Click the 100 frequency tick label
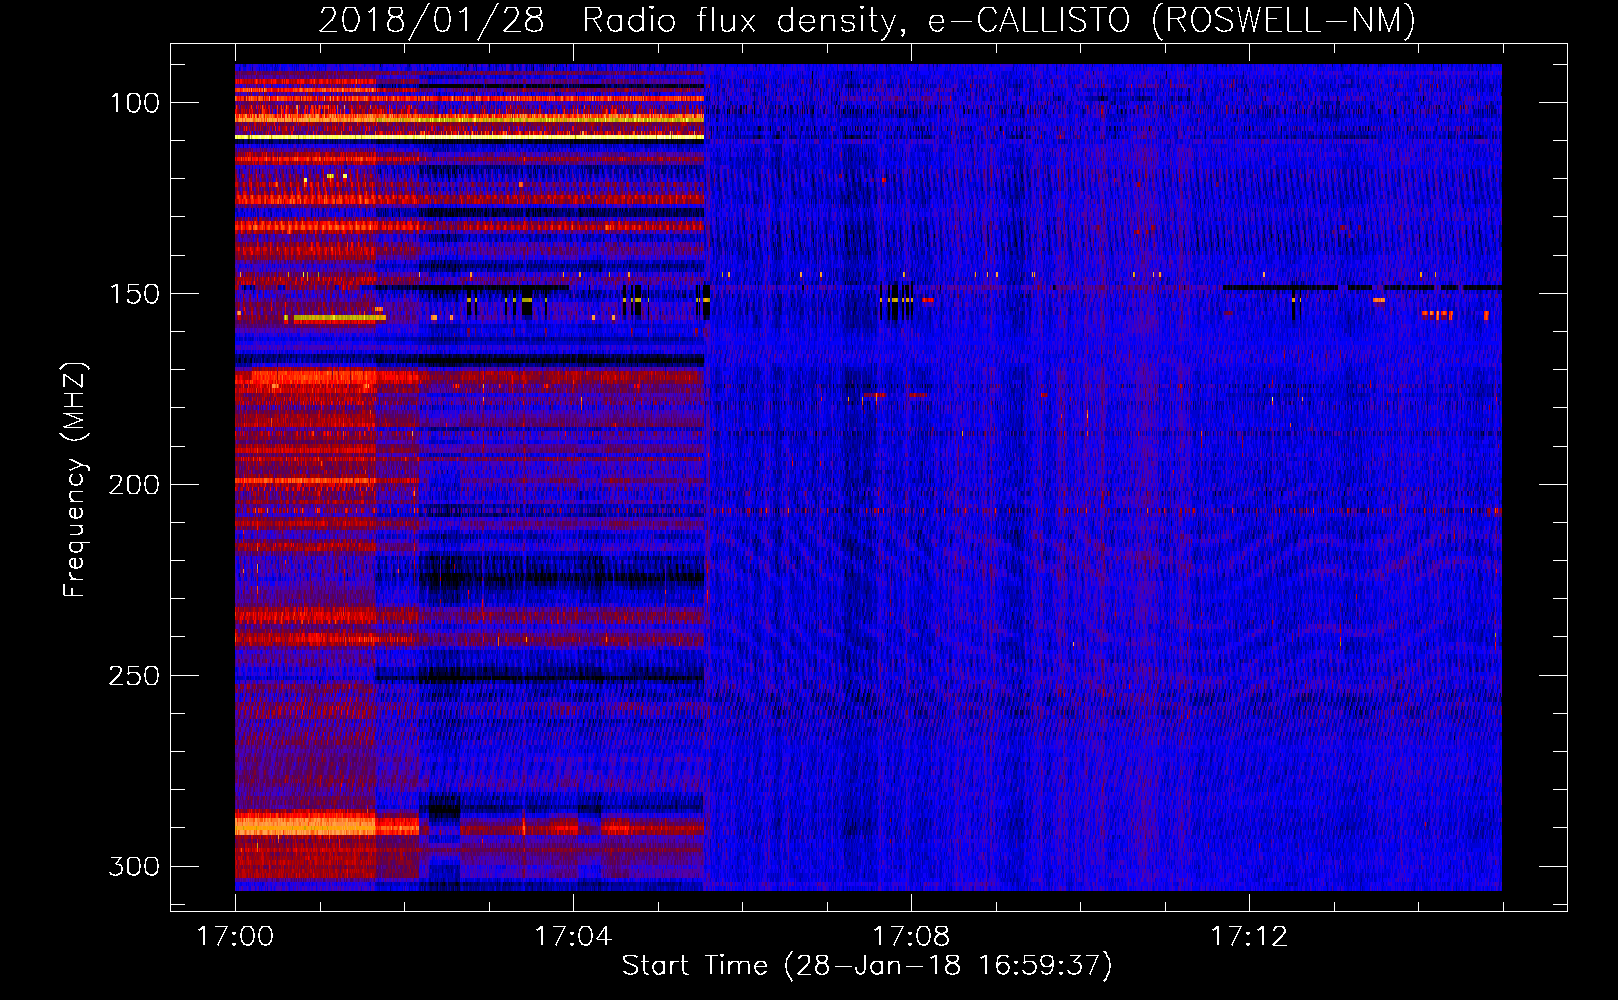The height and width of the screenshot is (1000, 1618). tap(134, 103)
